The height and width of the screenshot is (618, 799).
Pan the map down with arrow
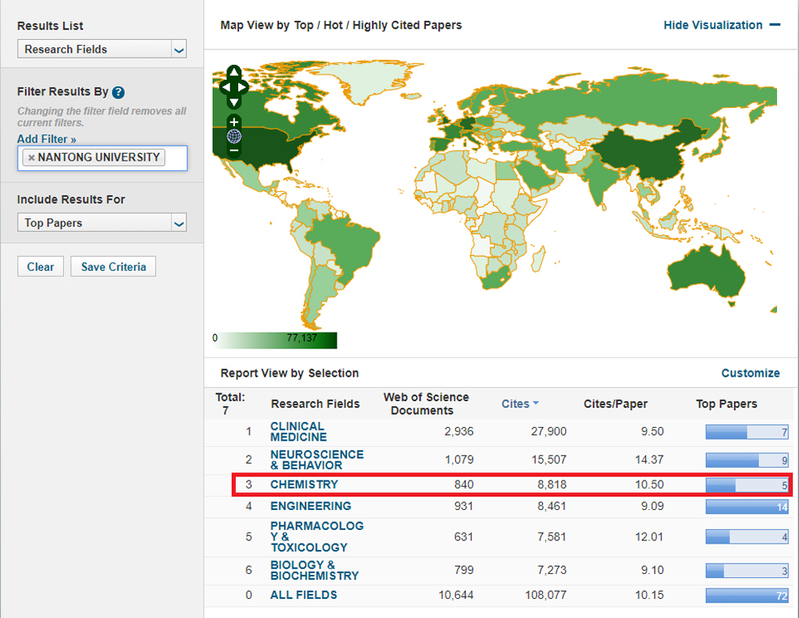(x=233, y=101)
